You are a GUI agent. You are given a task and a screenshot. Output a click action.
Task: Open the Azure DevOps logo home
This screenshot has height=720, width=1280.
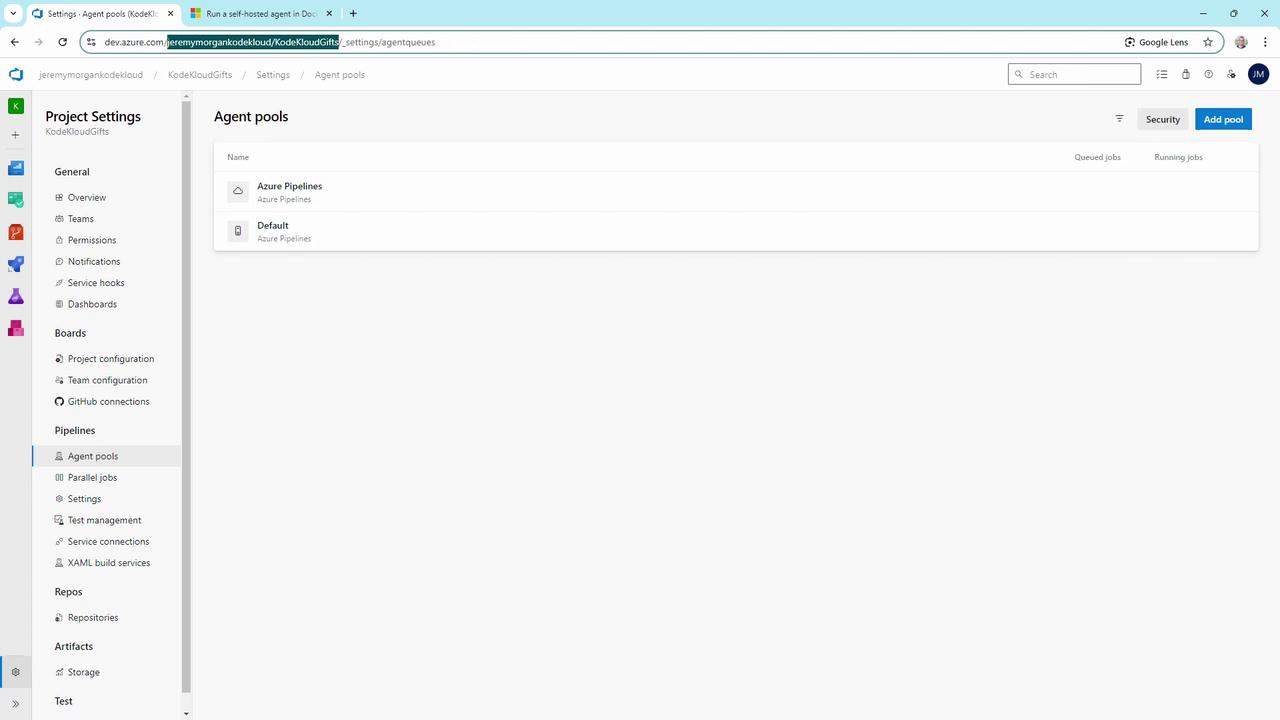pyautogui.click(x=15, y=75)
